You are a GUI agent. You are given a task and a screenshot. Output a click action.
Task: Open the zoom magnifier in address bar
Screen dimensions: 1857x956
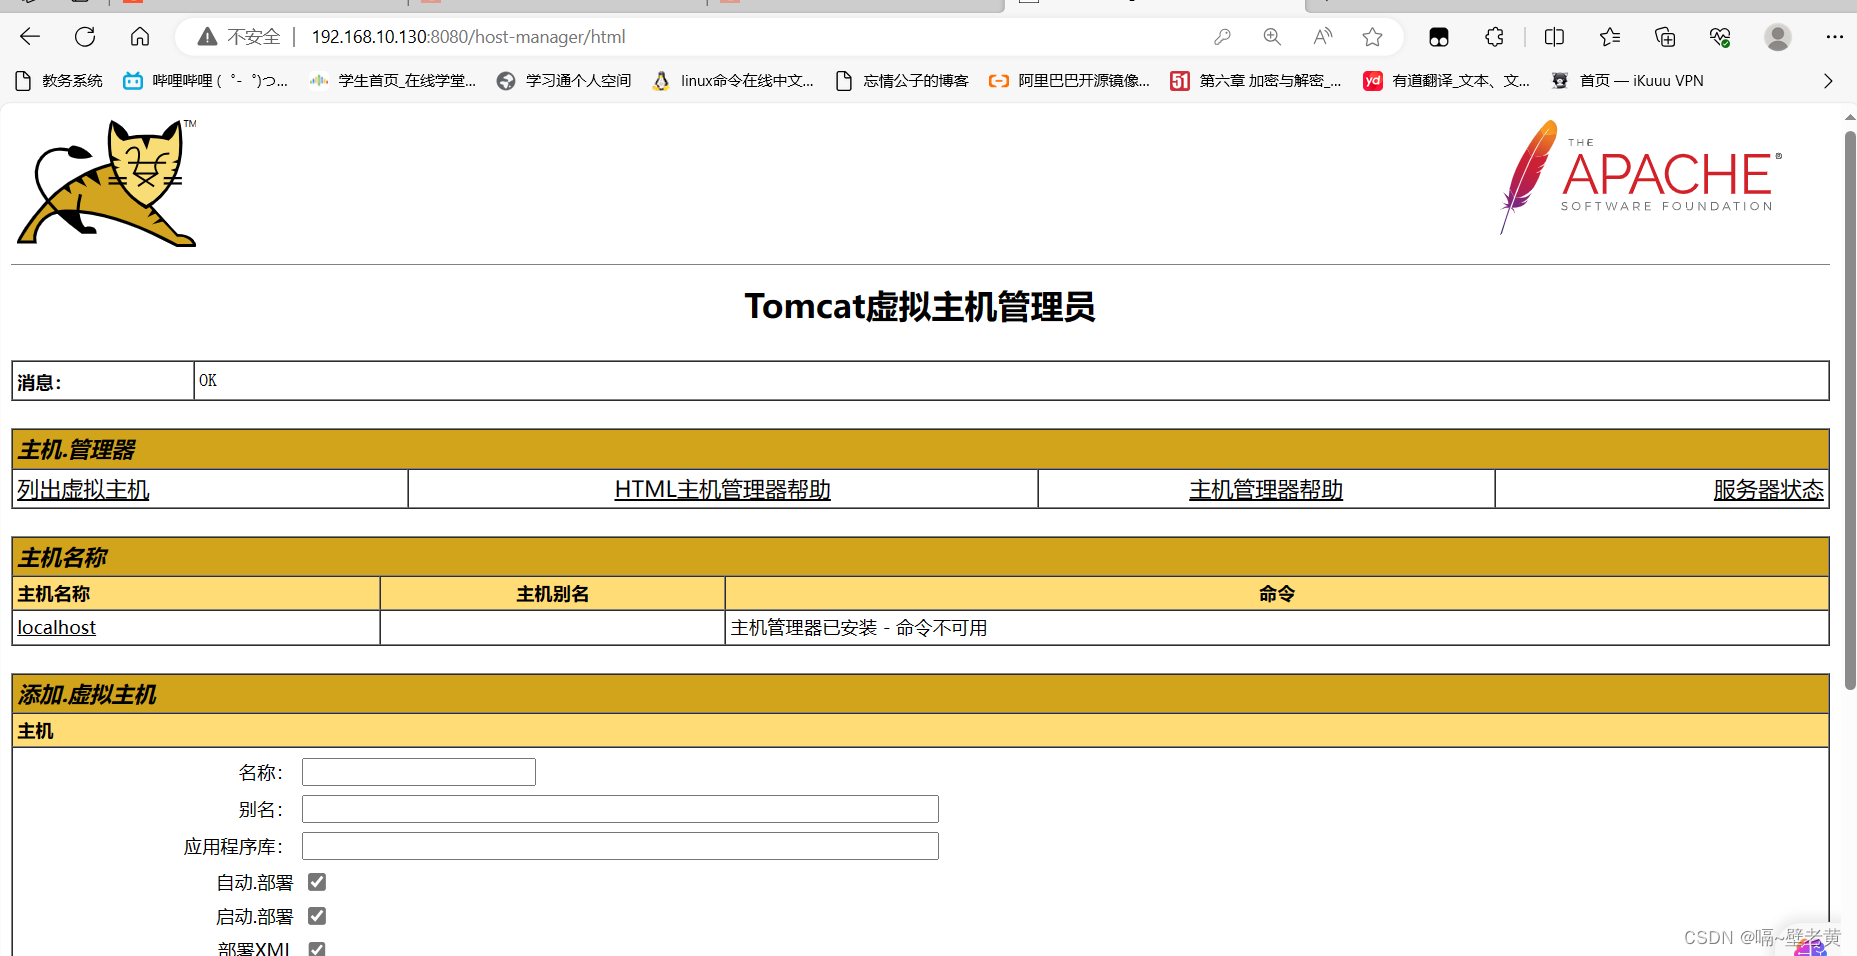pyautogui.click(x=1272, y=37)
